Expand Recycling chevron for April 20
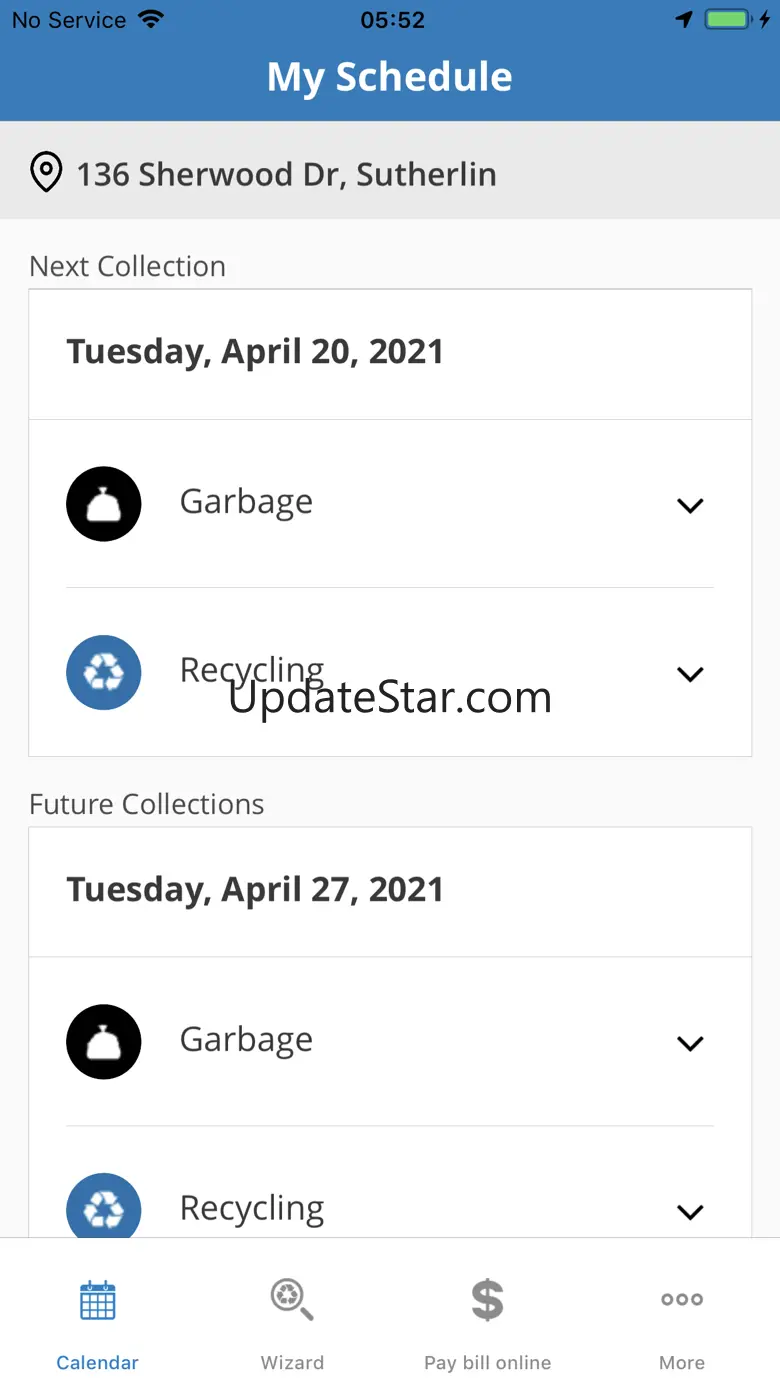Viewport: 780px width, 1387px height. (x=690, y=674)
